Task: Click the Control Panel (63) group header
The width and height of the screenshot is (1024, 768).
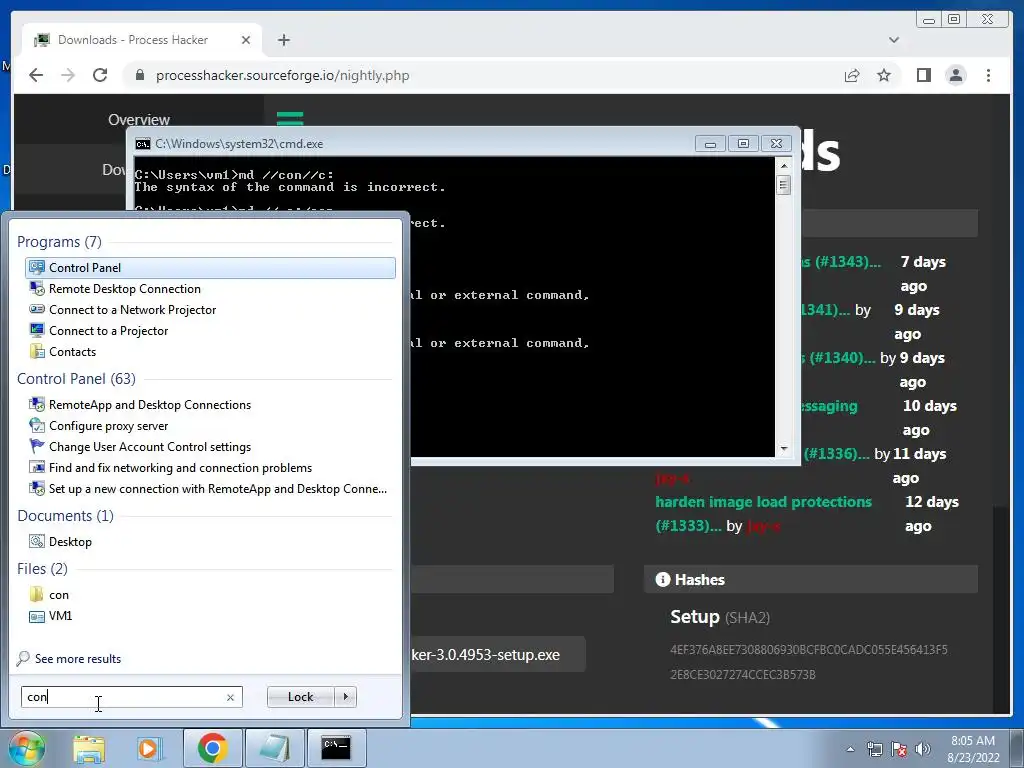Action: coord(76,379)
